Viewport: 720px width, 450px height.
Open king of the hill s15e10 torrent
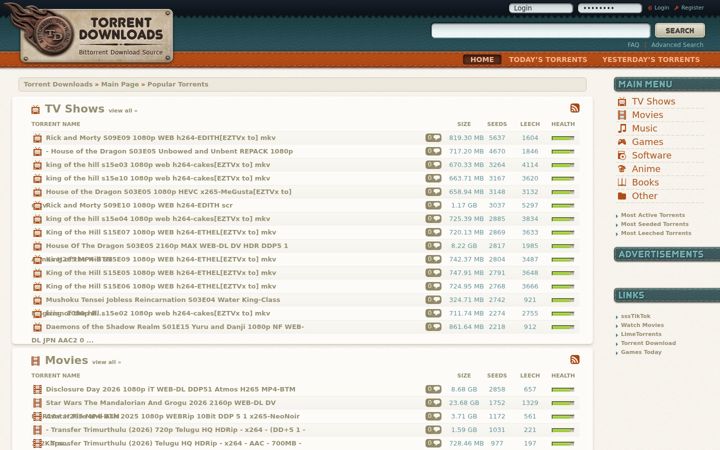point(158,178)
